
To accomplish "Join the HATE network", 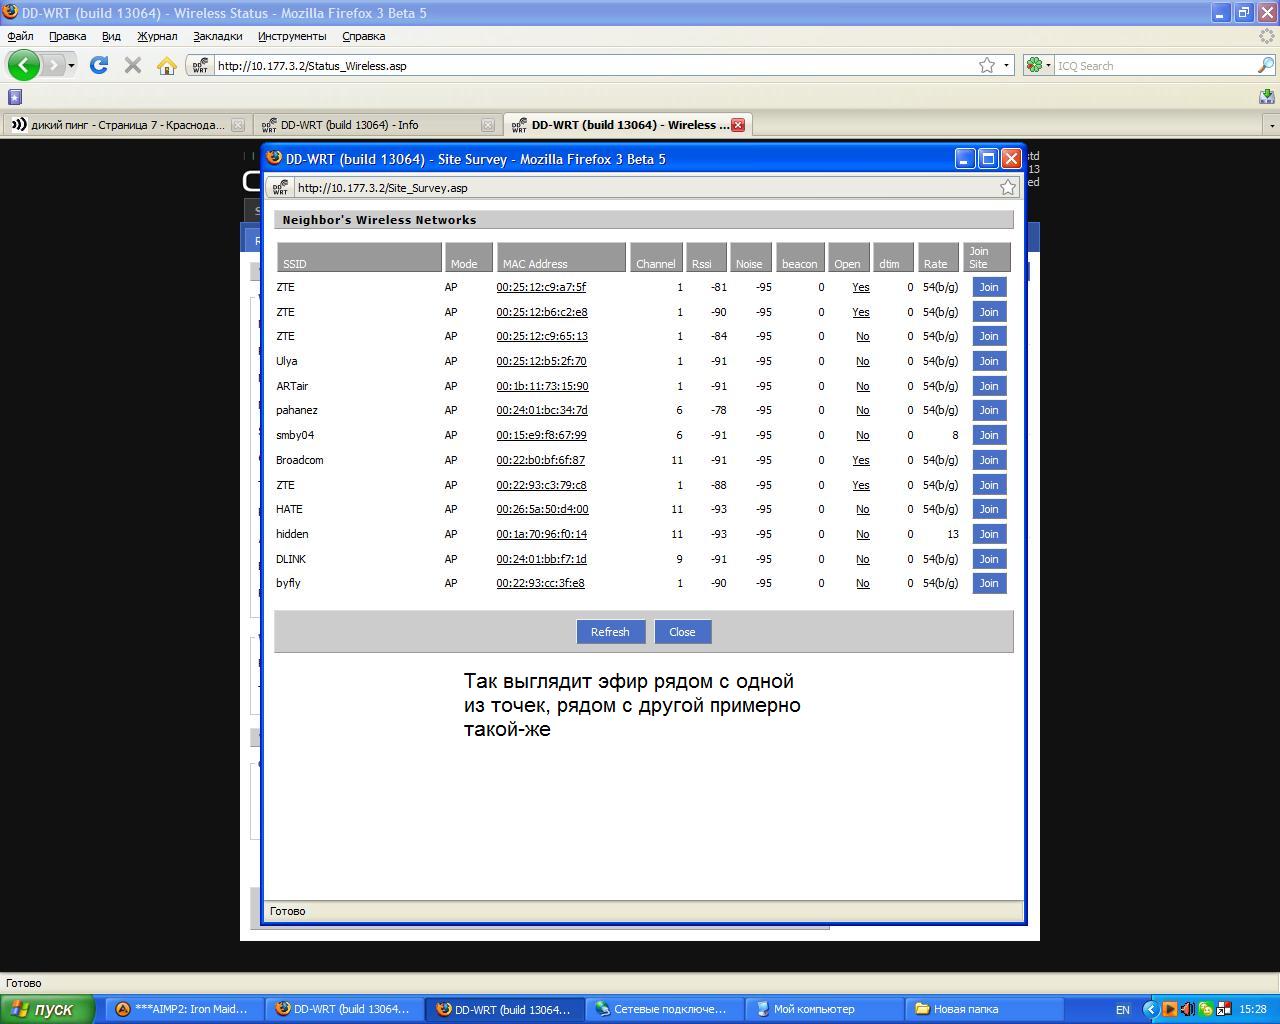I will (x=989, y=509).
